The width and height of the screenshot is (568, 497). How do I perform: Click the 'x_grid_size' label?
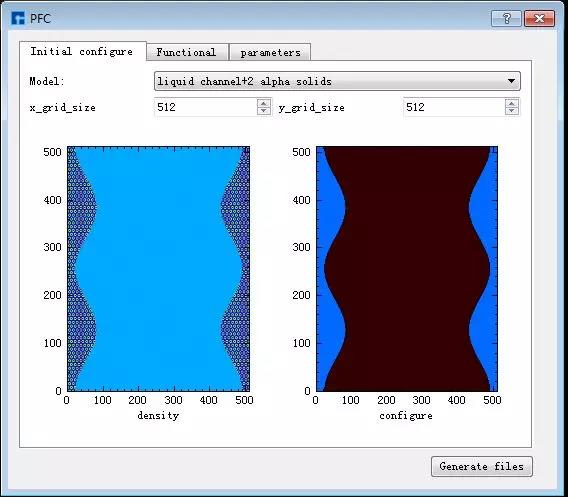pyautogui.click(x=63, y=108)
